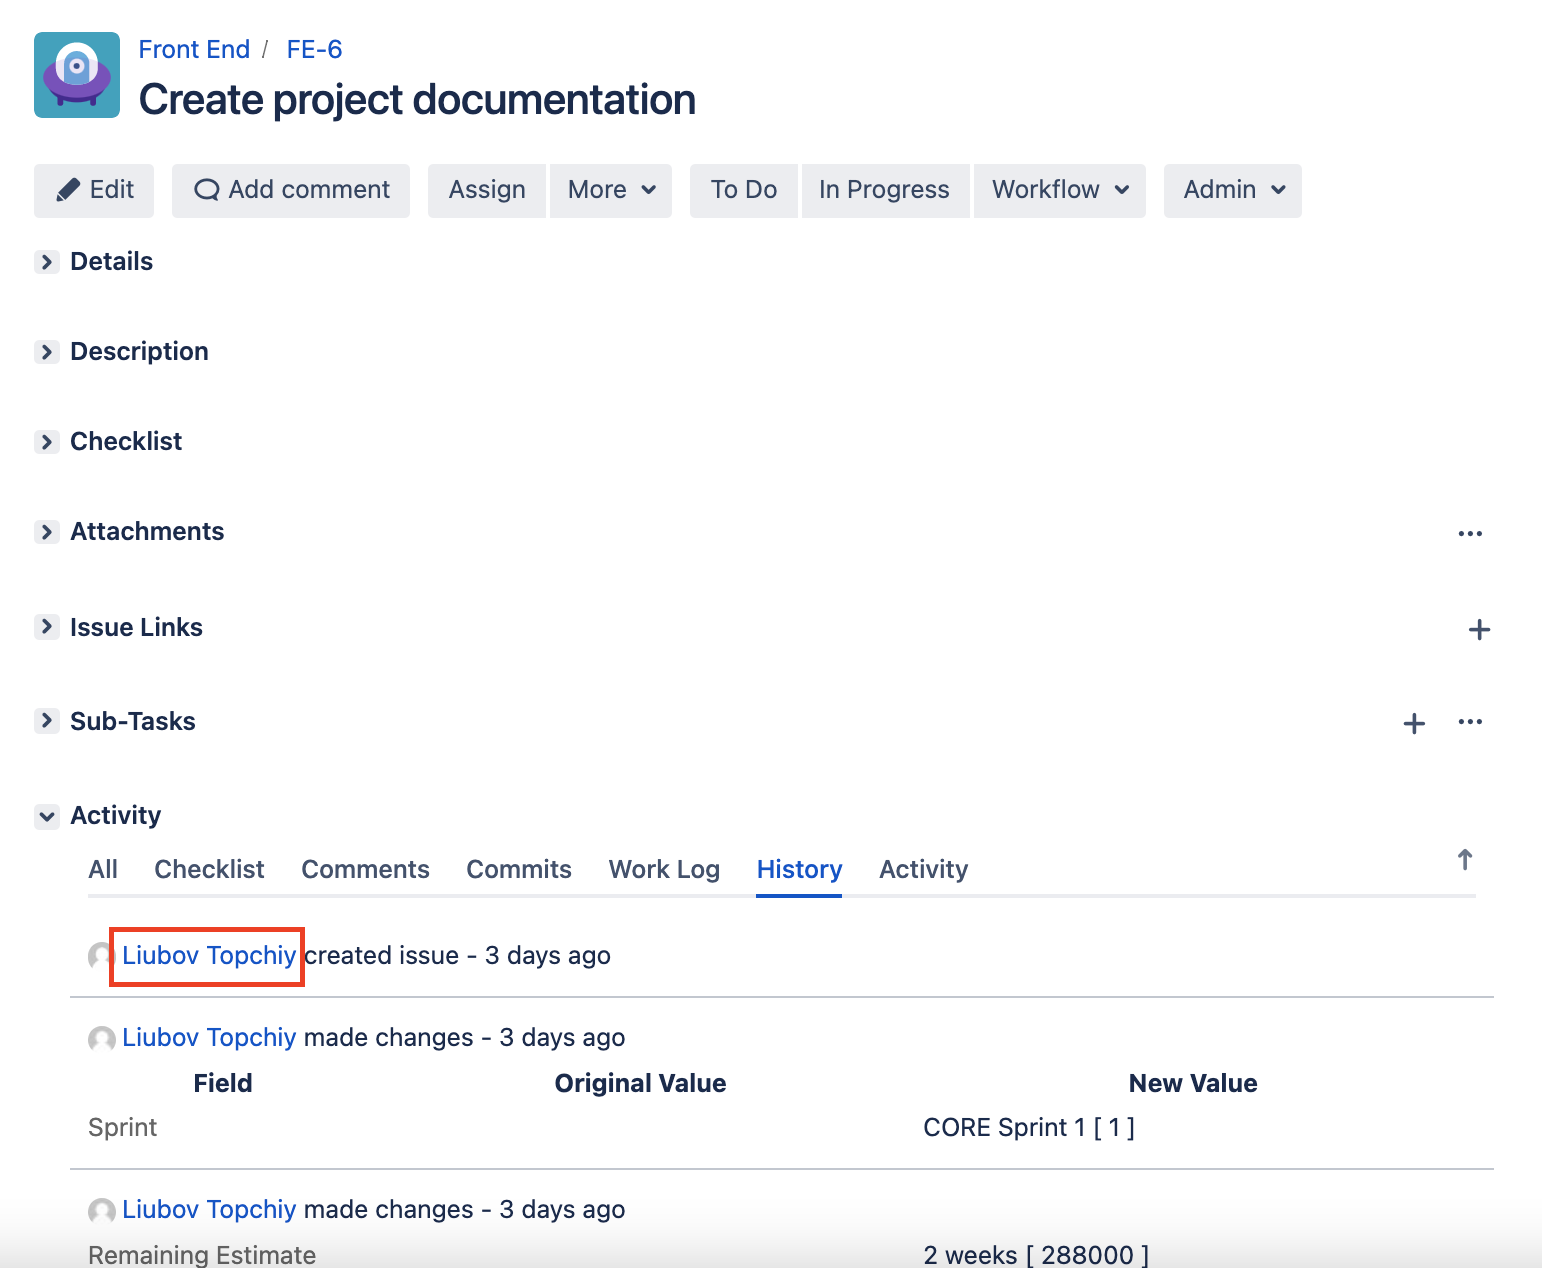Open the Admin dropdown

pos(1232,190)
